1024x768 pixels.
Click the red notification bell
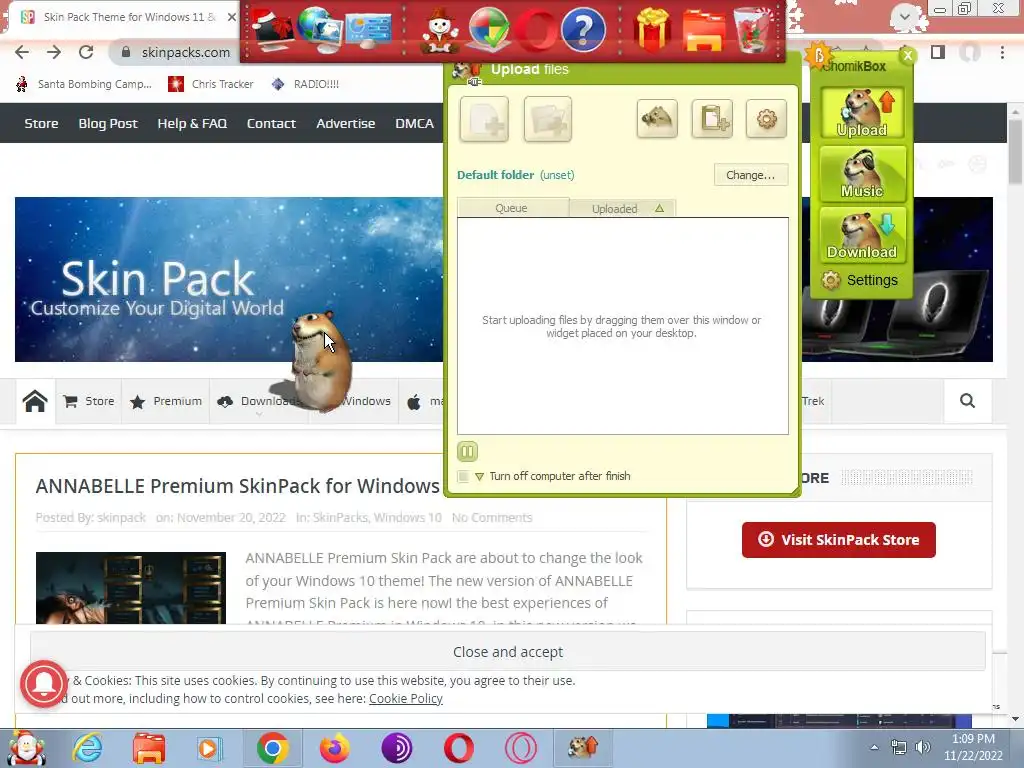(43, 684)
